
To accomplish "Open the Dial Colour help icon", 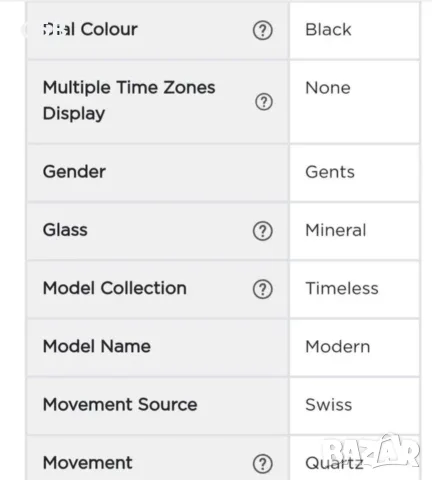I will tap(263, 30).
